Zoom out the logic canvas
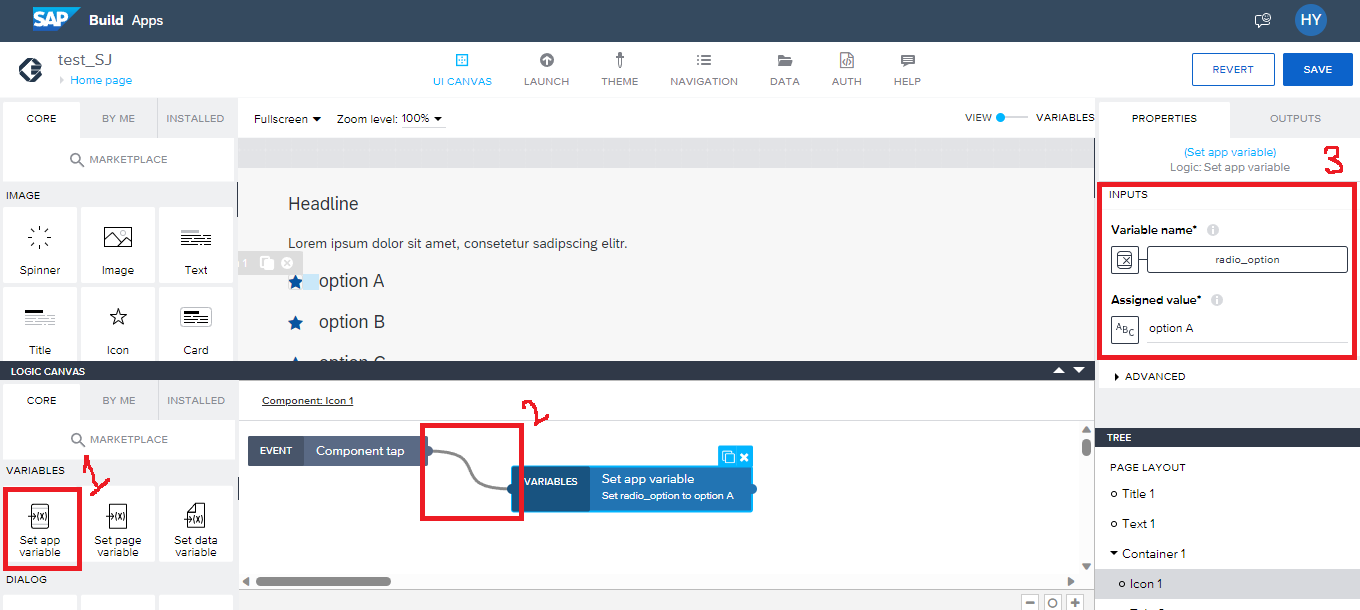 point(1031,603)
